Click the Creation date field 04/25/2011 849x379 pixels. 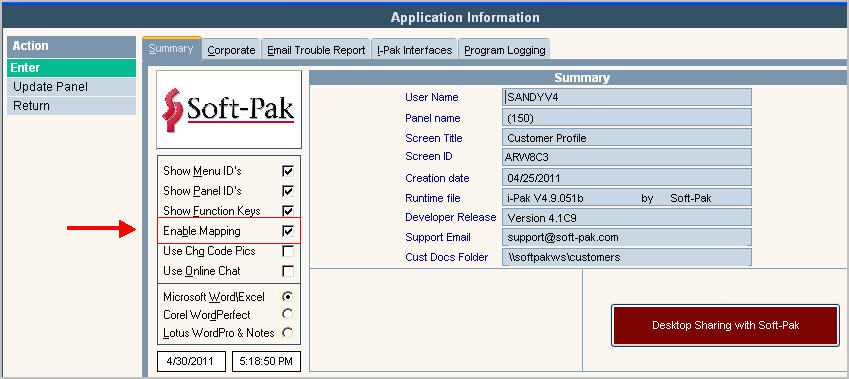click(x=627, y=178)
